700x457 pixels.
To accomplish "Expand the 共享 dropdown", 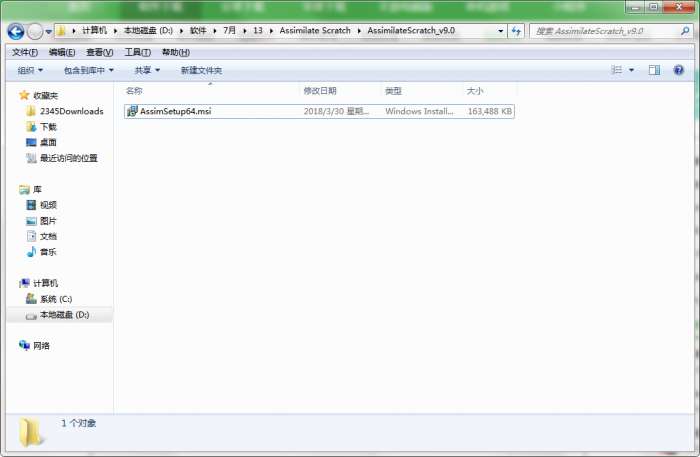I will point(147,70).
